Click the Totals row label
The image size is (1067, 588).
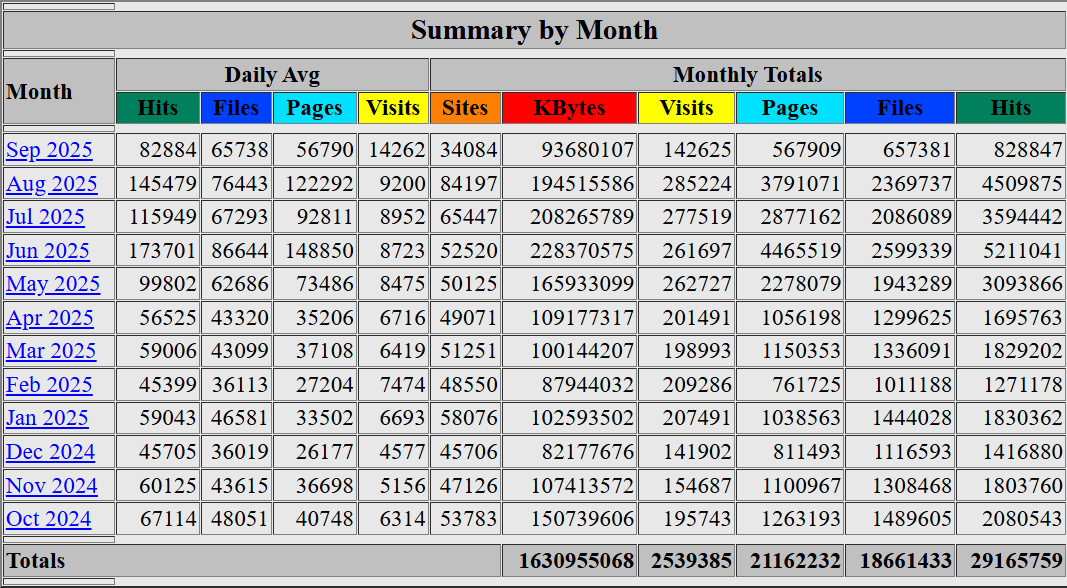tap(35, 561)
